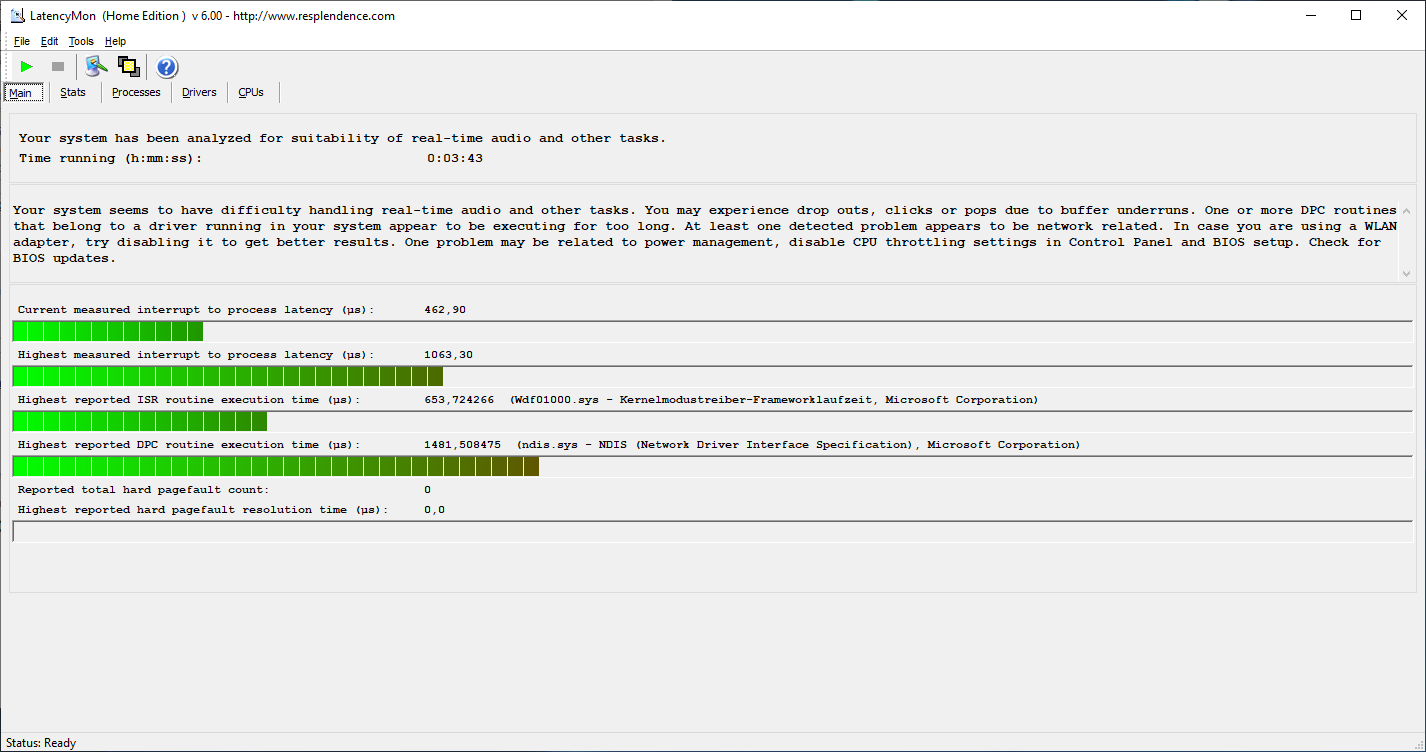Click the grey stop monitor icon
1426x752 pixels.
[x=58, y=67]
